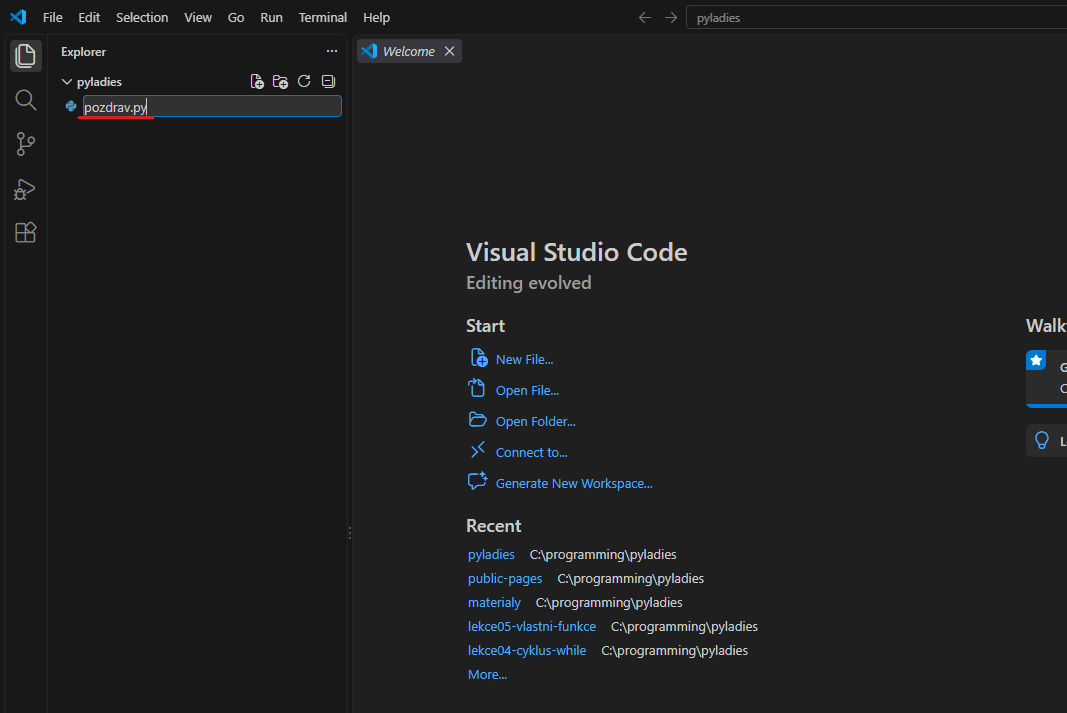Click Generate New Workspace... link
Viewport: 1067px width, 713px height.
click(x=574, y=484)
